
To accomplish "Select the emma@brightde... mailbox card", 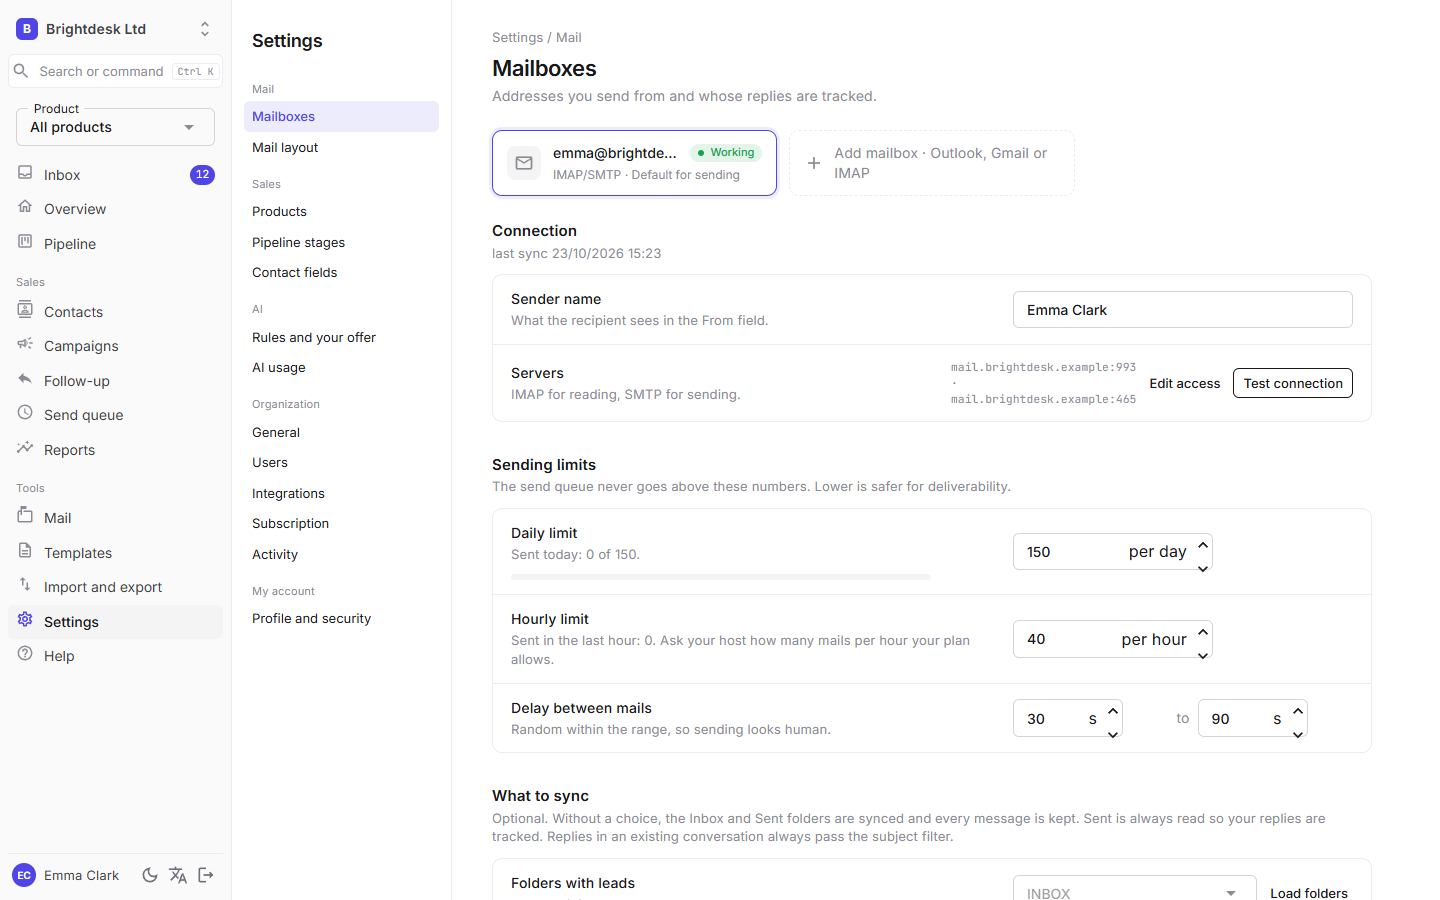I will [634, 163].
